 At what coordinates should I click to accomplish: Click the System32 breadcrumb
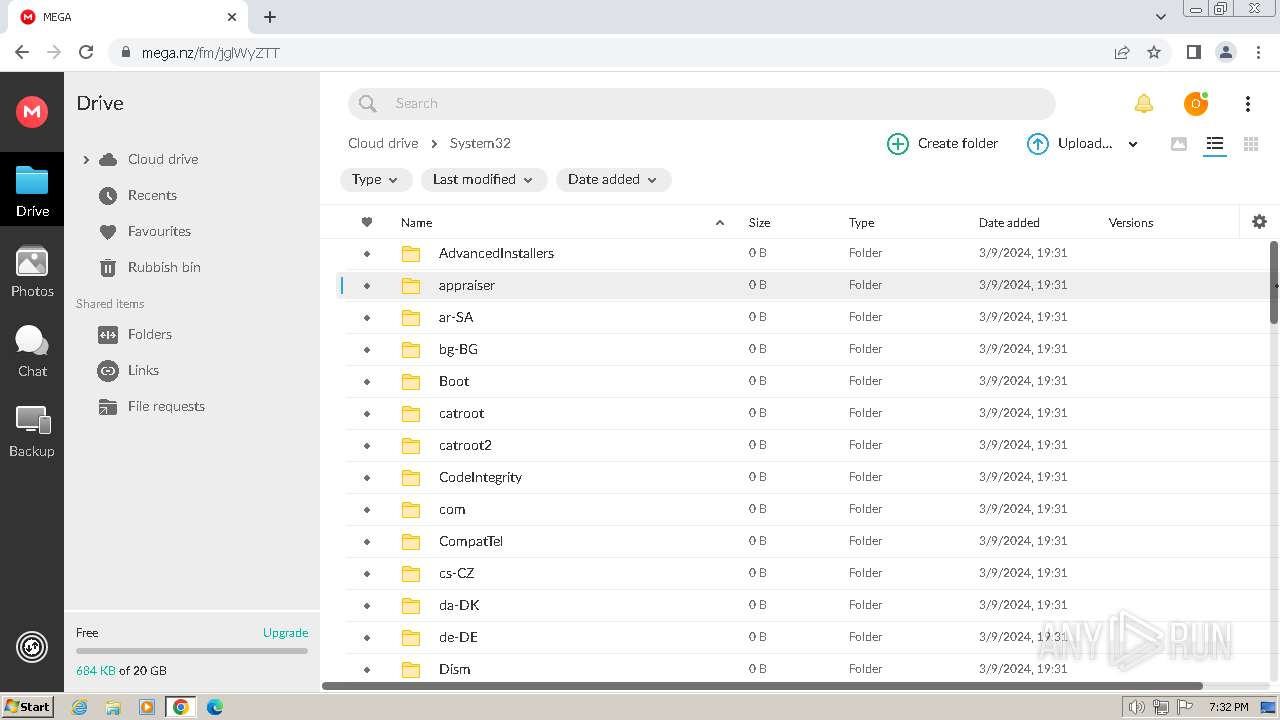pos(480,143)
